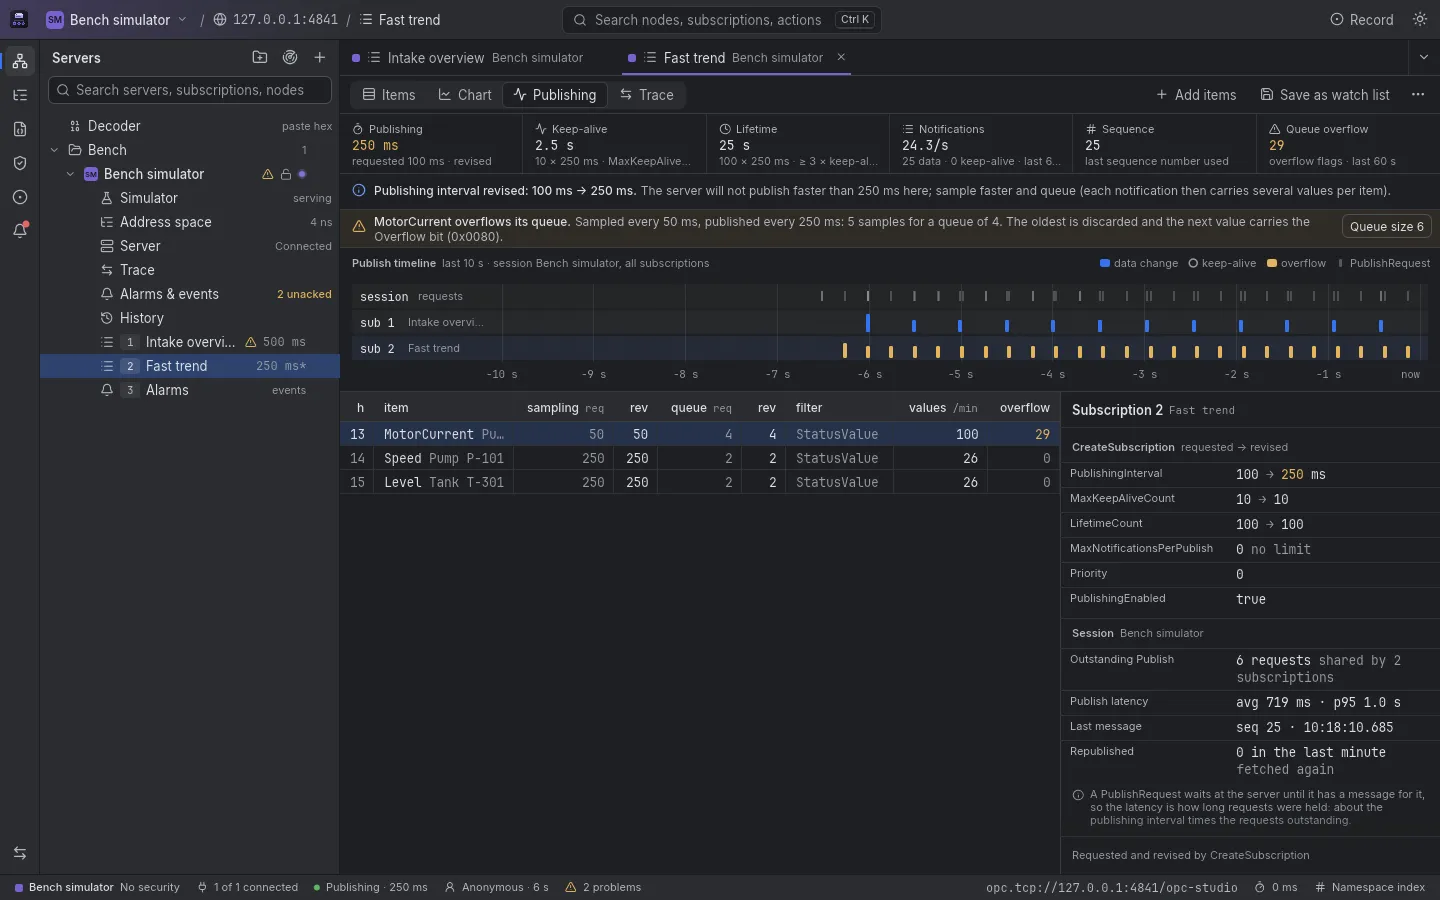Open the Intake overview document tab
This screenshot has height=900, width=1440.
[467, 58]
